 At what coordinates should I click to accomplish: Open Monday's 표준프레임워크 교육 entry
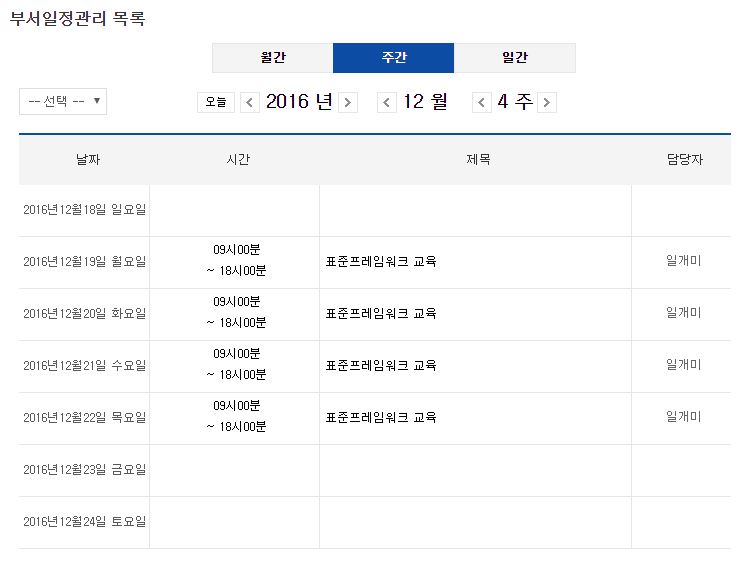[x=381, y=262]
